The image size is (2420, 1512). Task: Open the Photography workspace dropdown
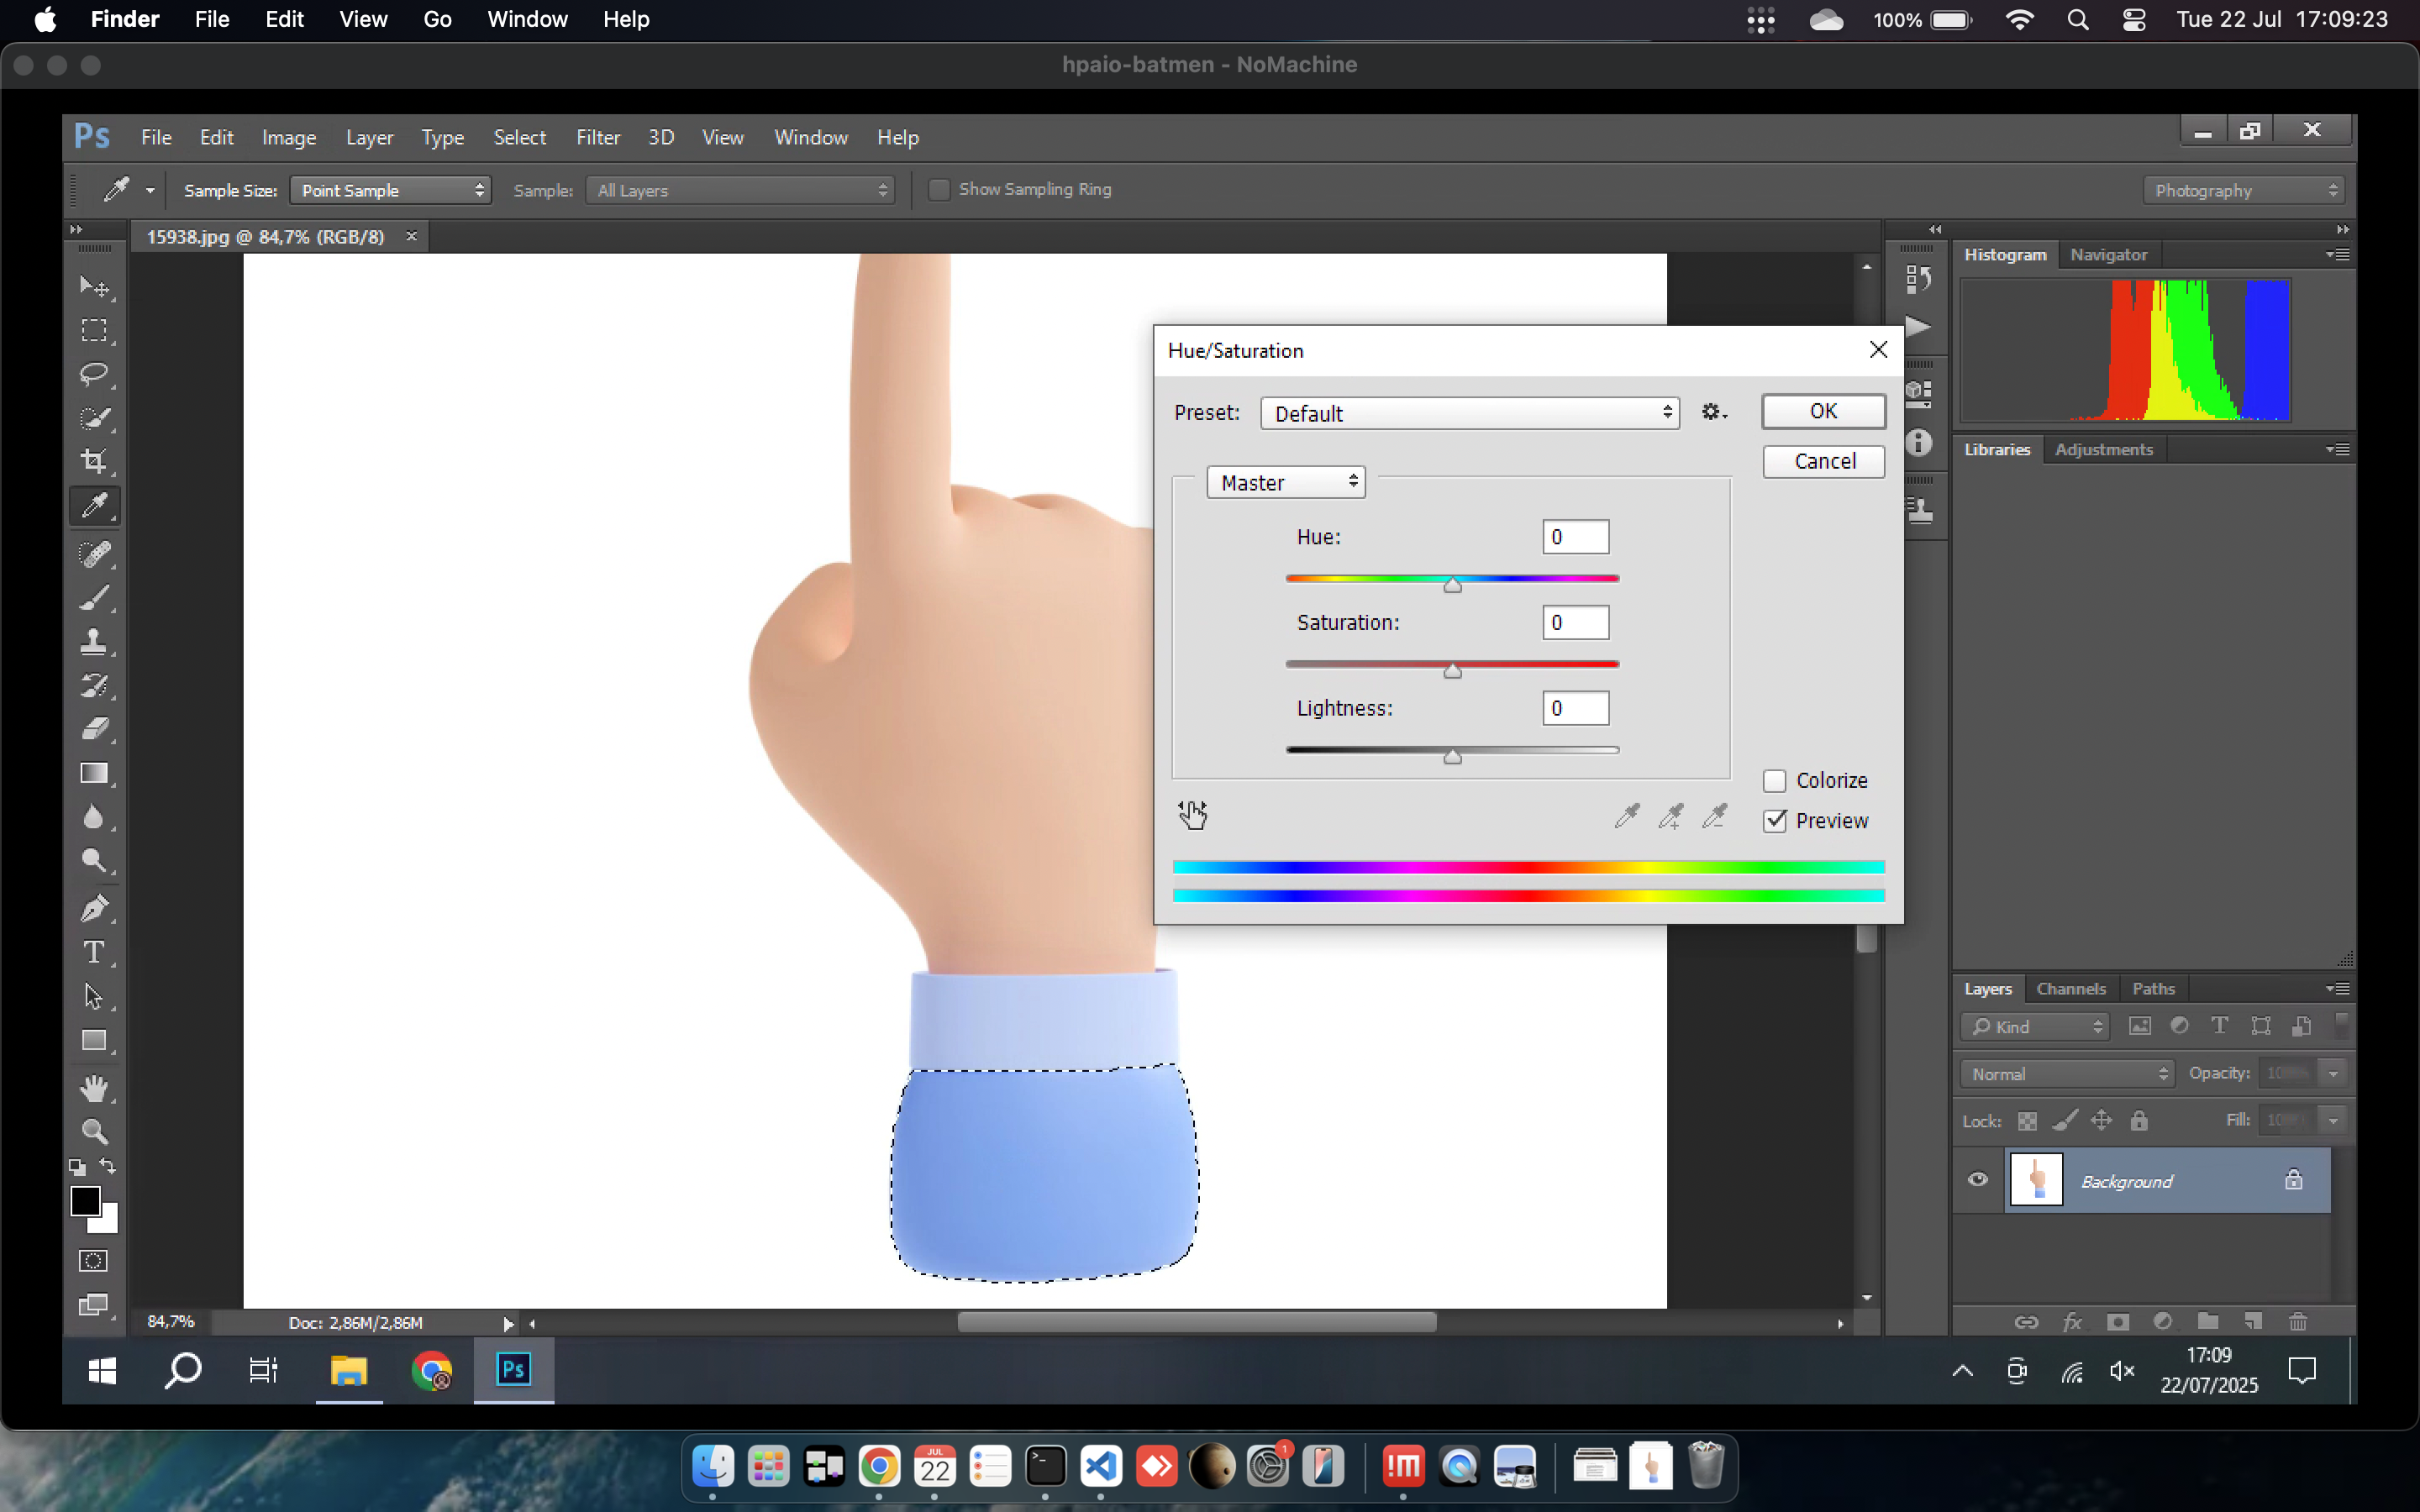click(2243, 190)
